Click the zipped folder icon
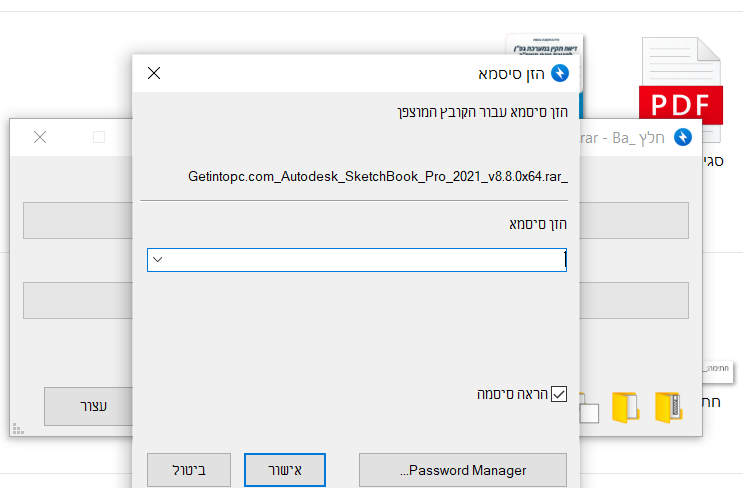743x488 pixels. 669,407
